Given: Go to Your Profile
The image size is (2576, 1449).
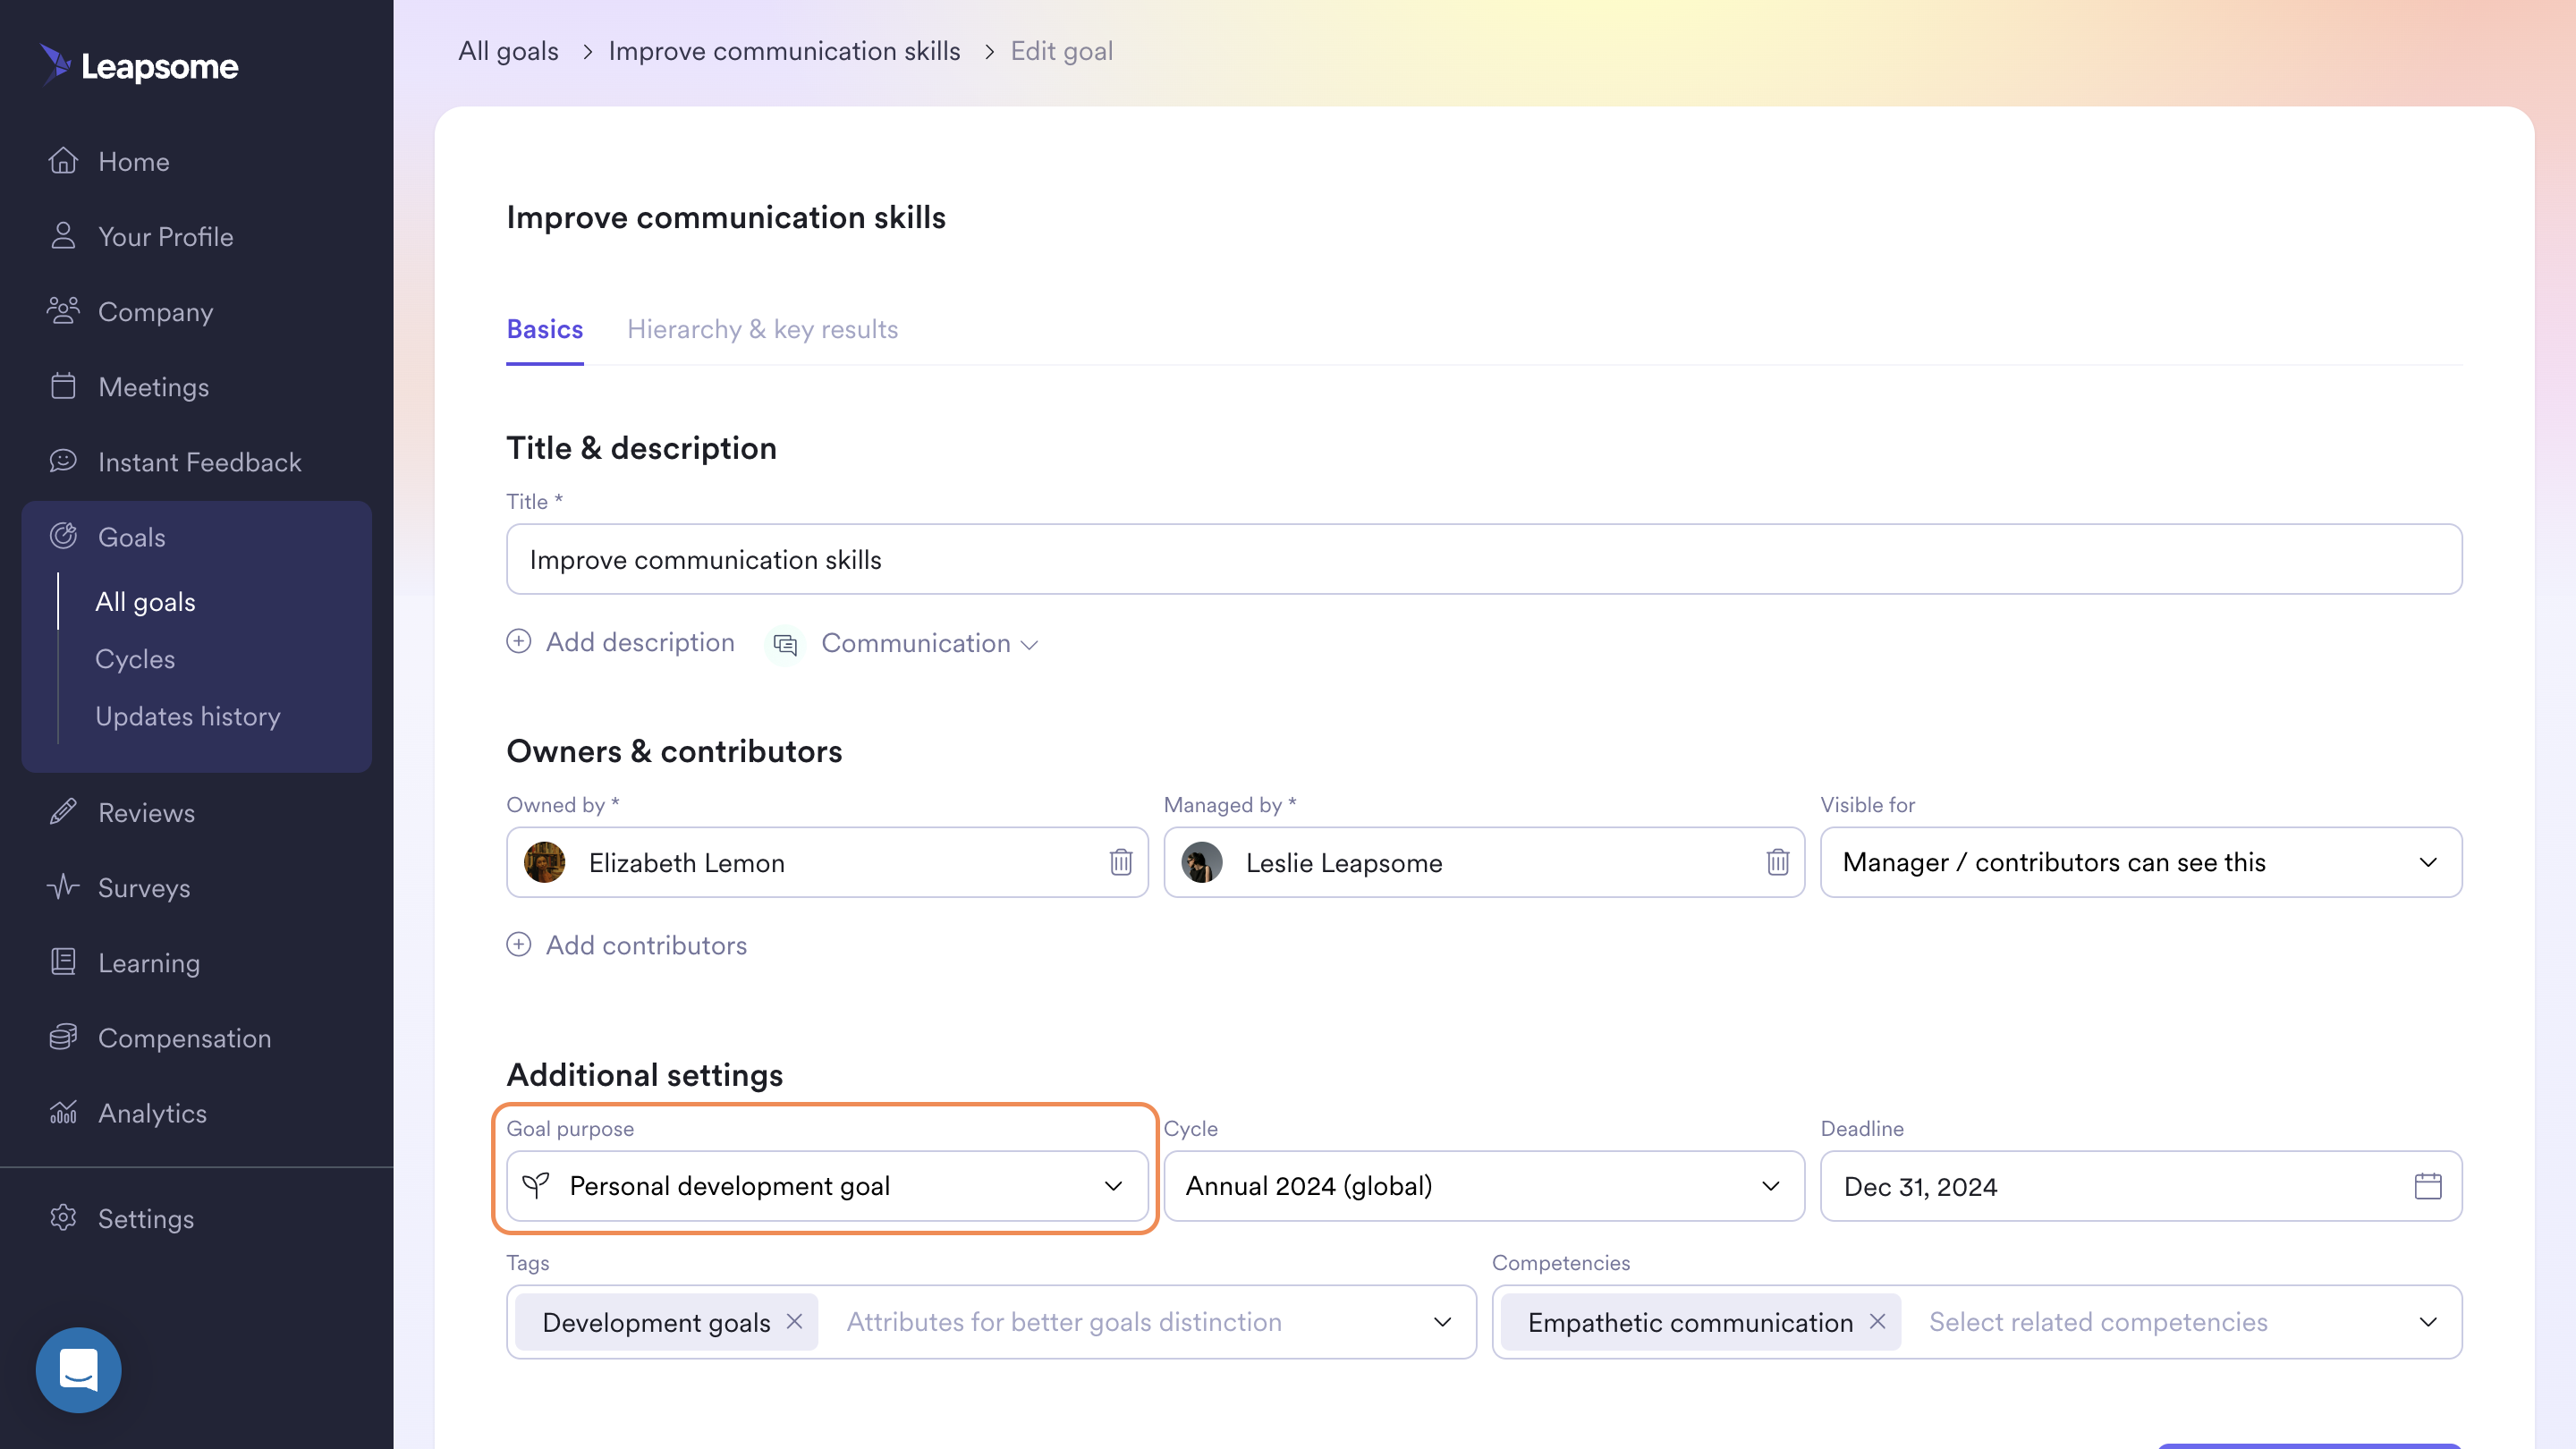Looking at the screenshot, I should pos(165,236).
